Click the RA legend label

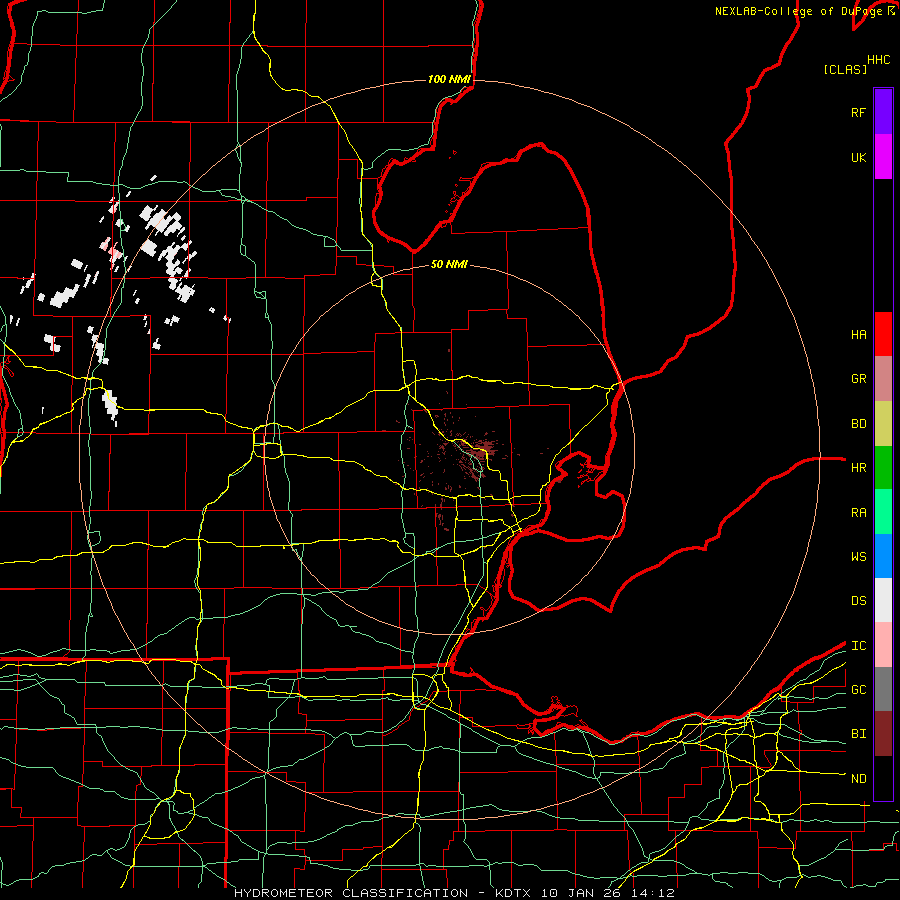pos(858,513)
